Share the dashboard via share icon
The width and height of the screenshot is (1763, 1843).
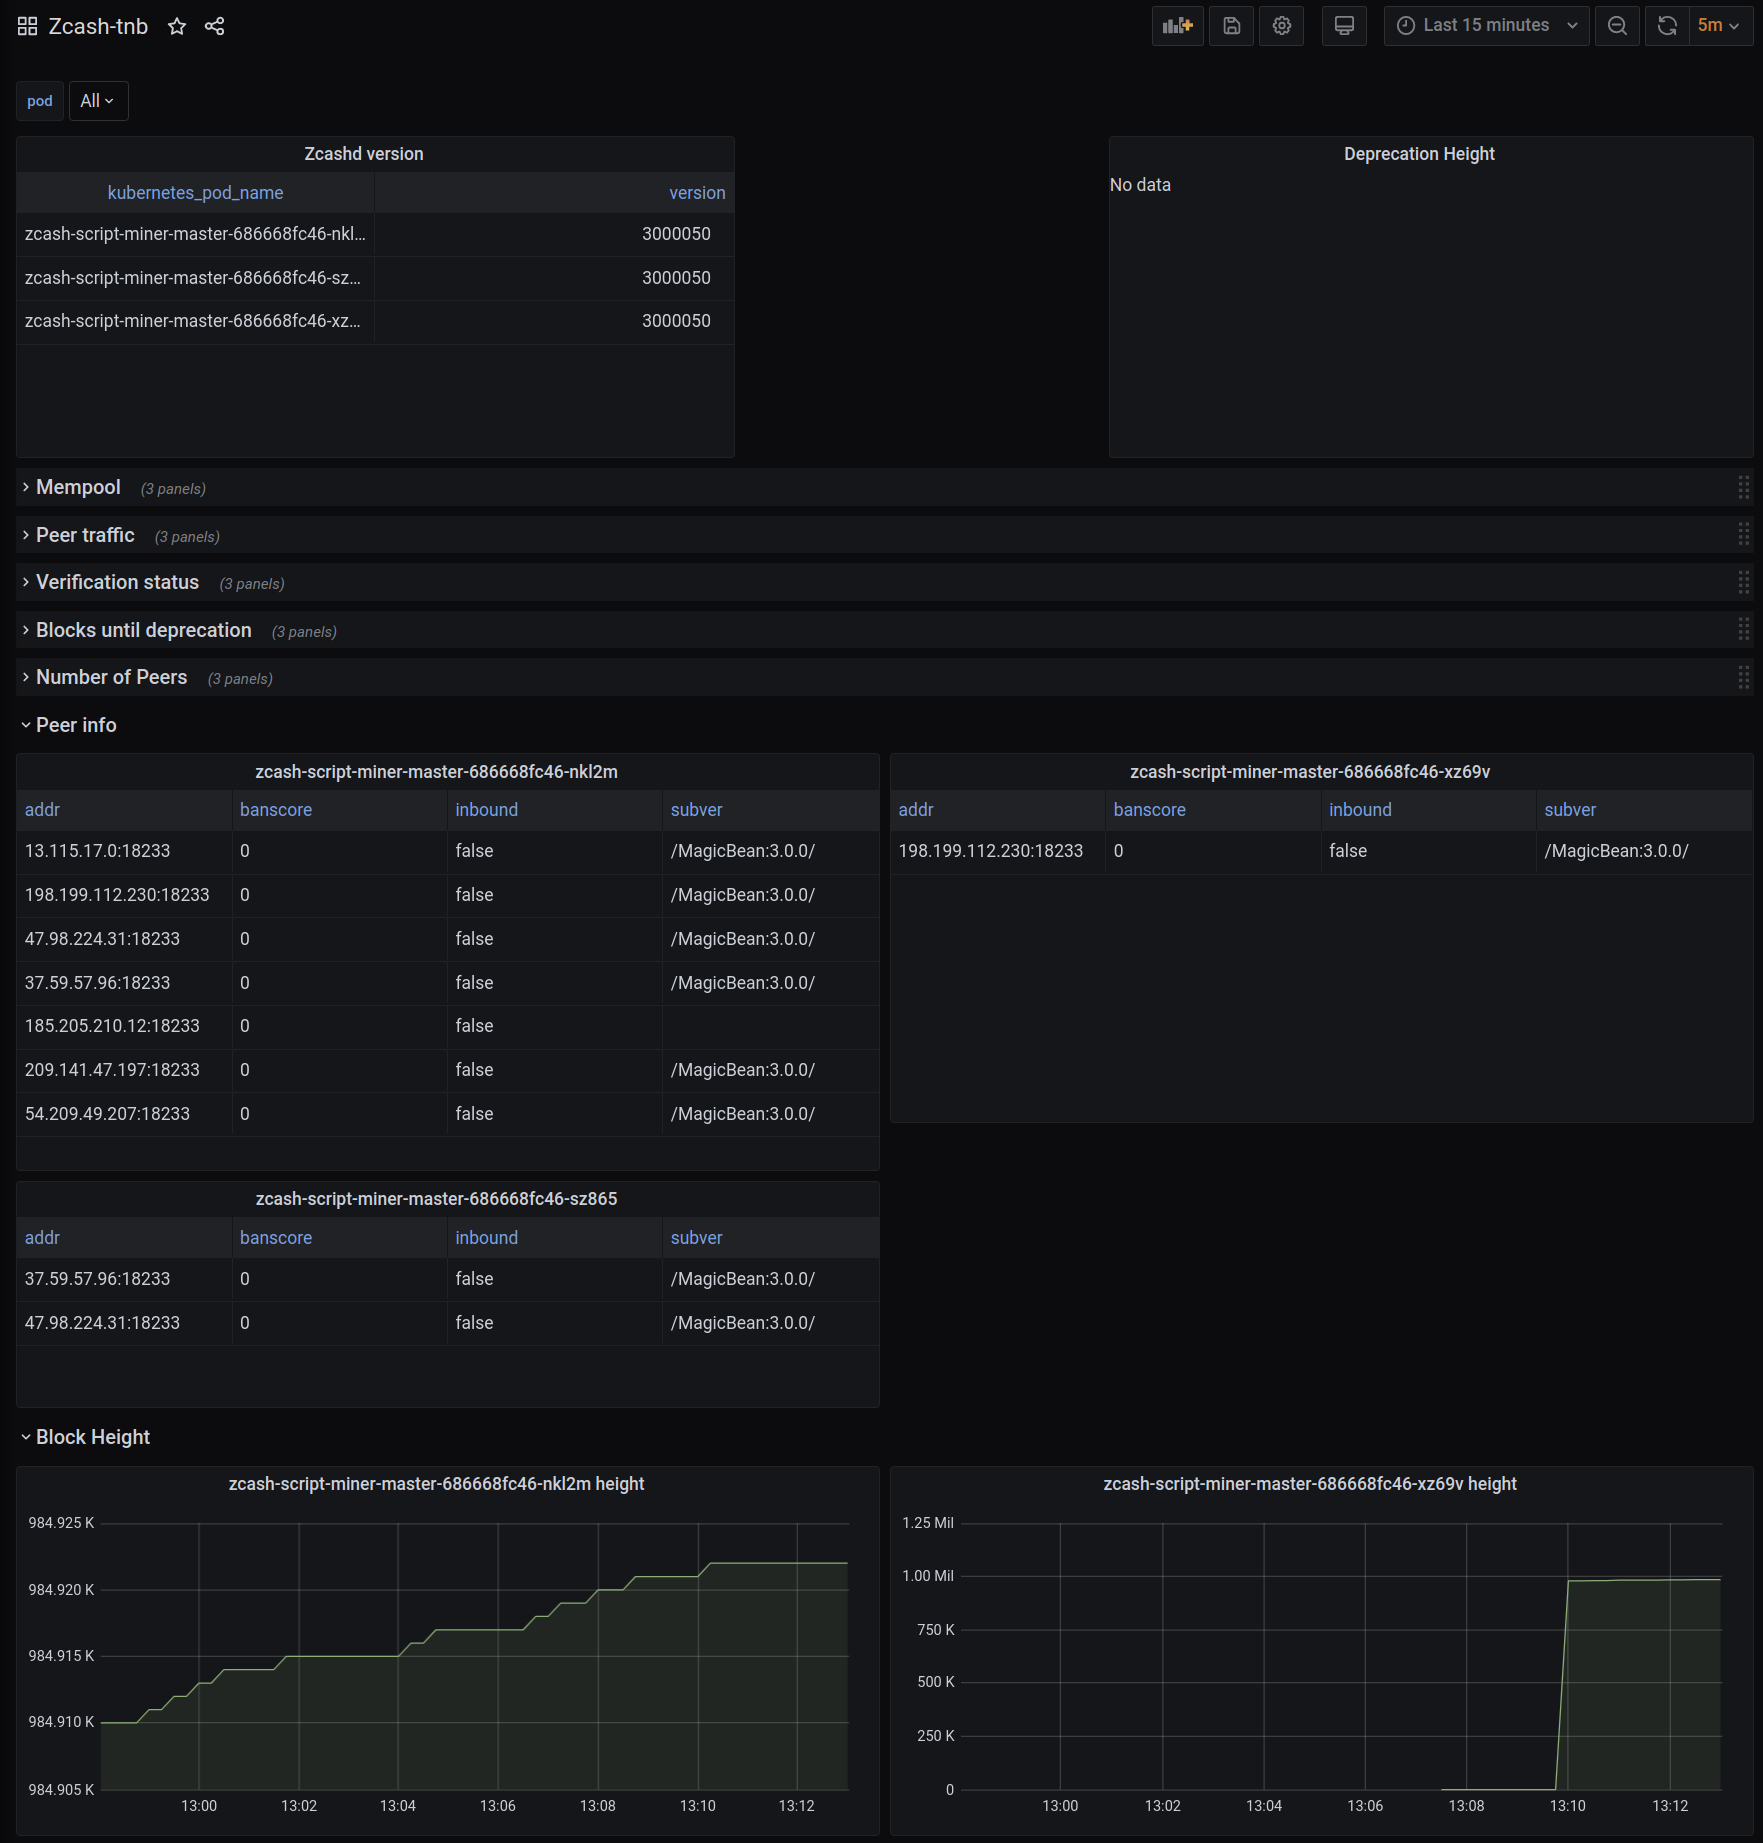214,26
